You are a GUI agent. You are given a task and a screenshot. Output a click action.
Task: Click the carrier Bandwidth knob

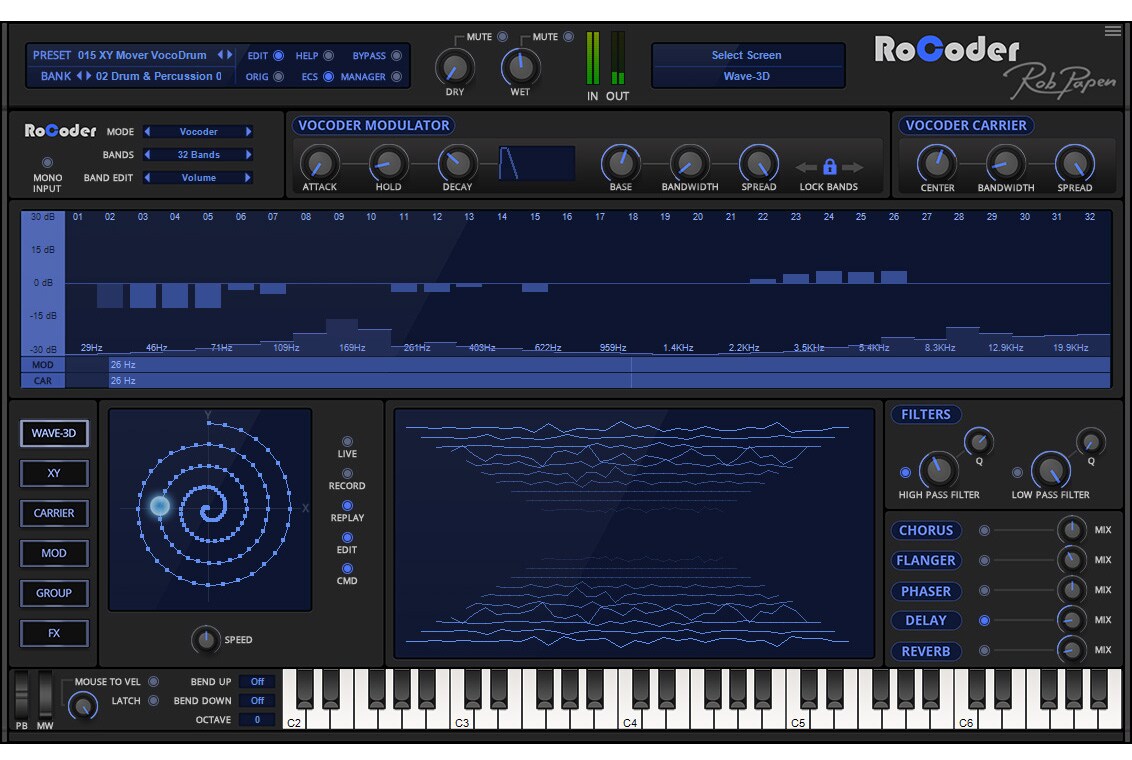click(x=1006, y=164)
